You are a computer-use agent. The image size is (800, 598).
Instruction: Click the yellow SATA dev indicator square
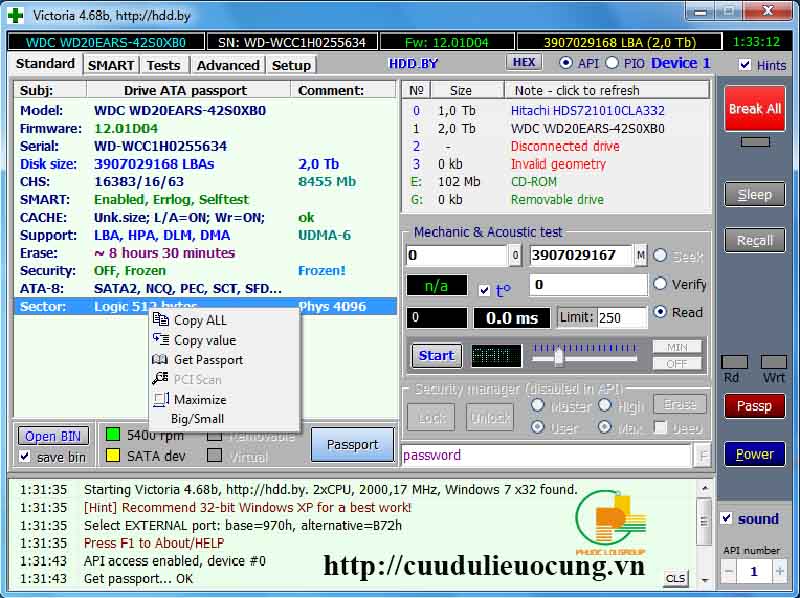[x=113, y=456]
